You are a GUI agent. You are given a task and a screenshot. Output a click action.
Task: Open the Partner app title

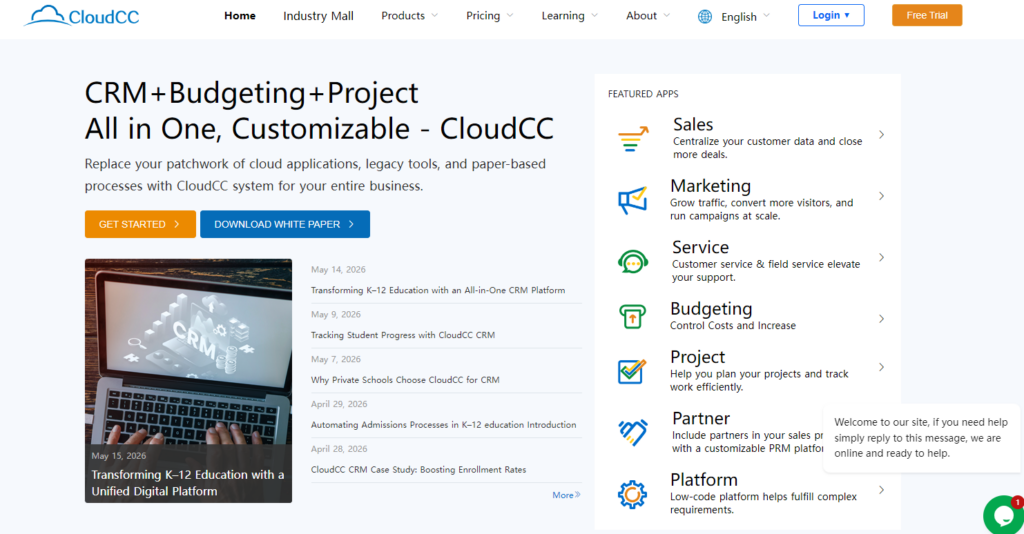[701, 418]
